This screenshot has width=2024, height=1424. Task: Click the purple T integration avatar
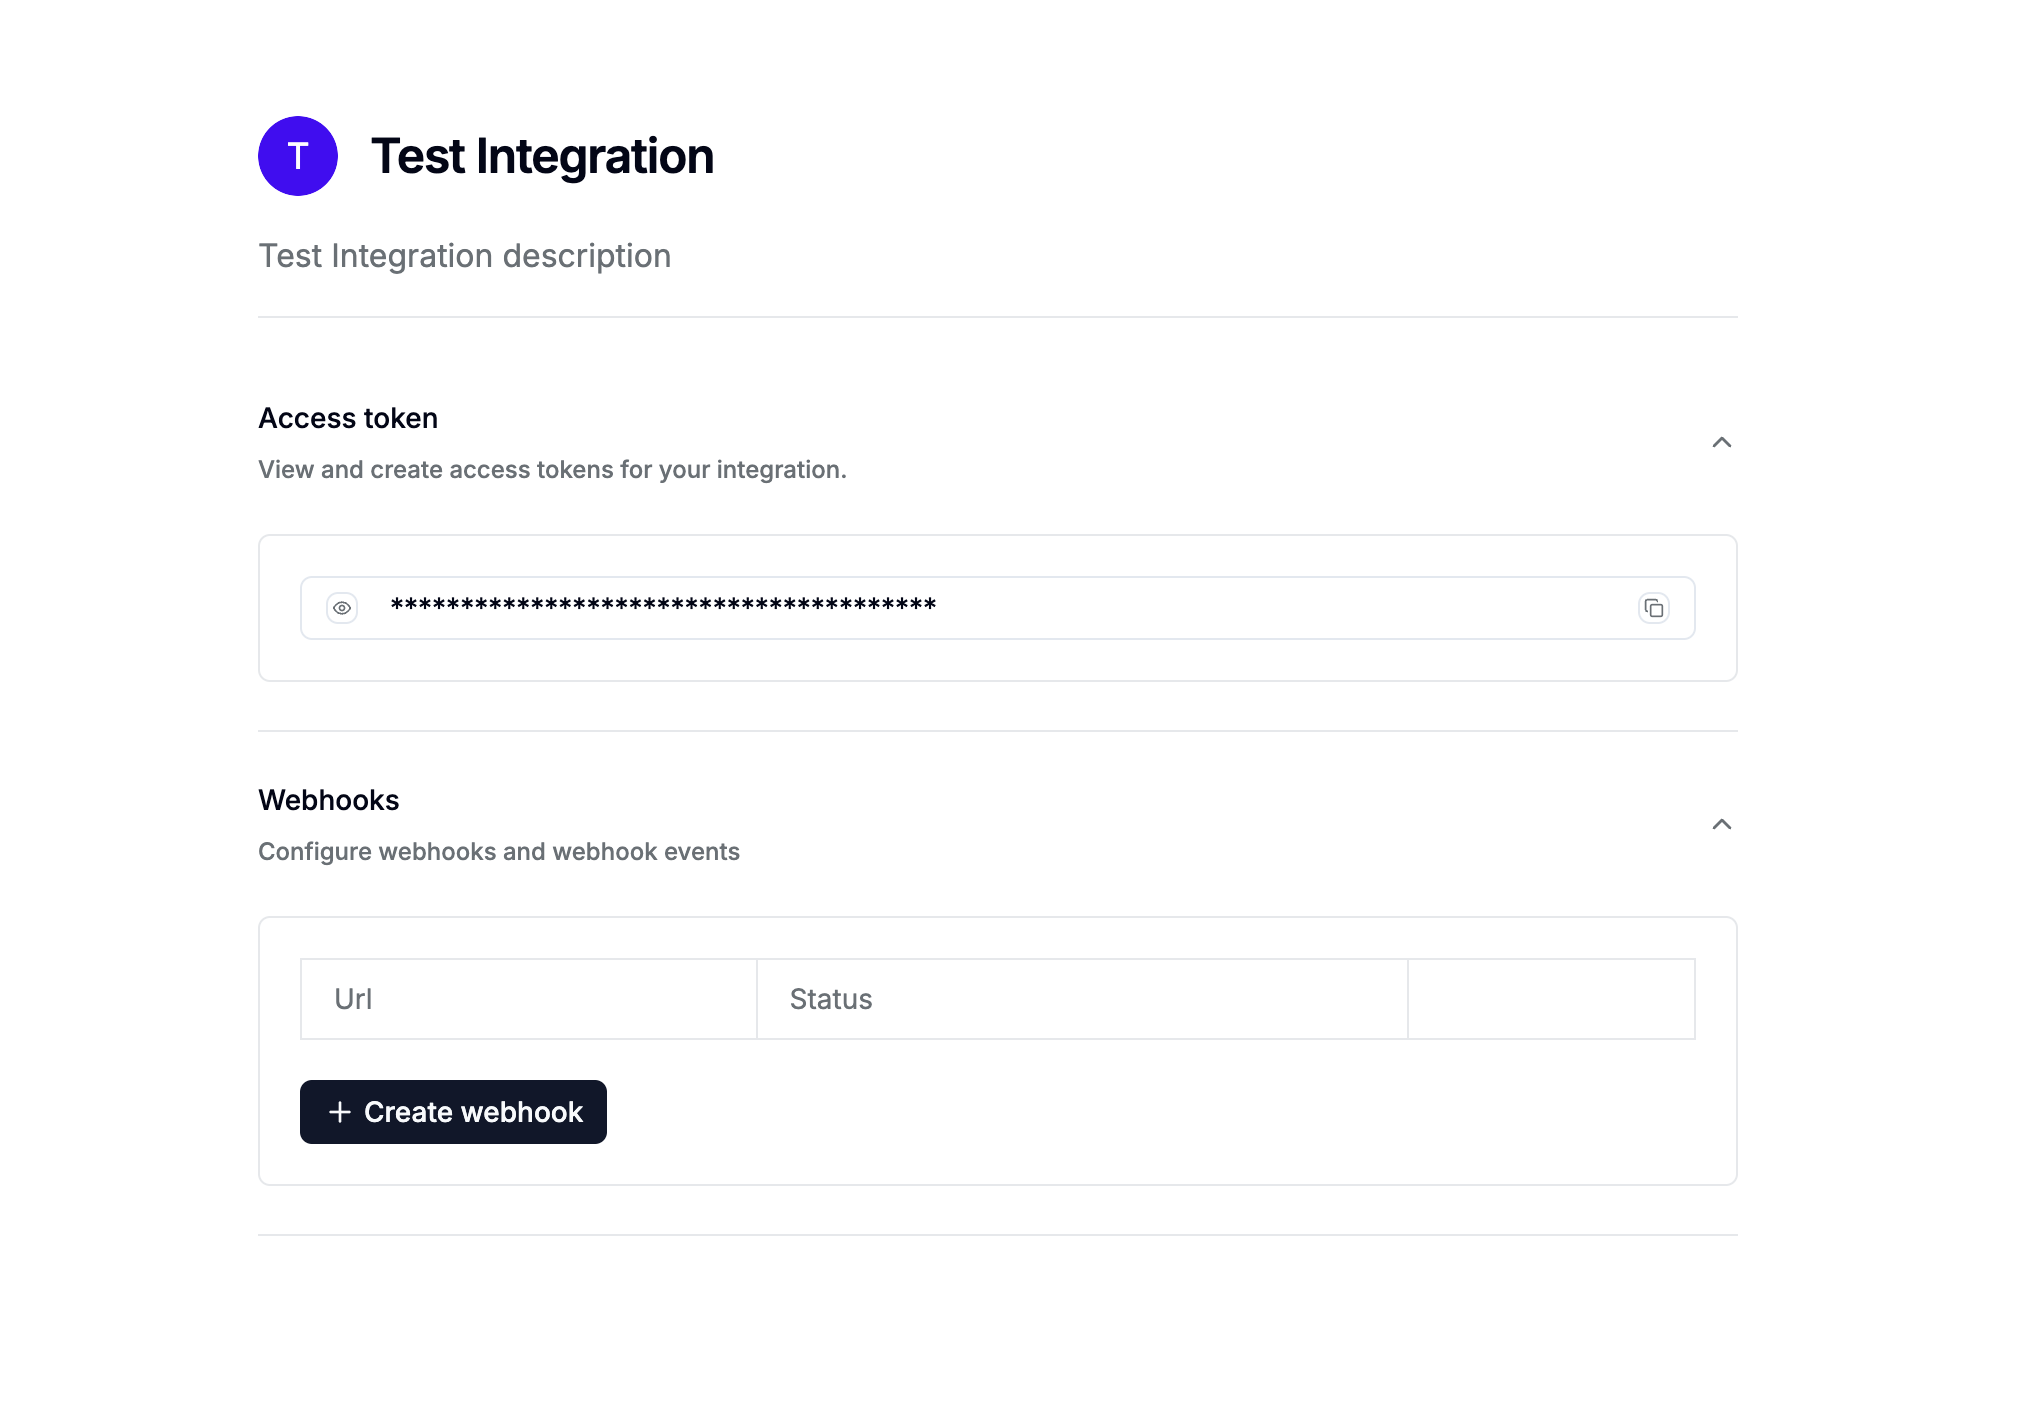click(297, 155)
